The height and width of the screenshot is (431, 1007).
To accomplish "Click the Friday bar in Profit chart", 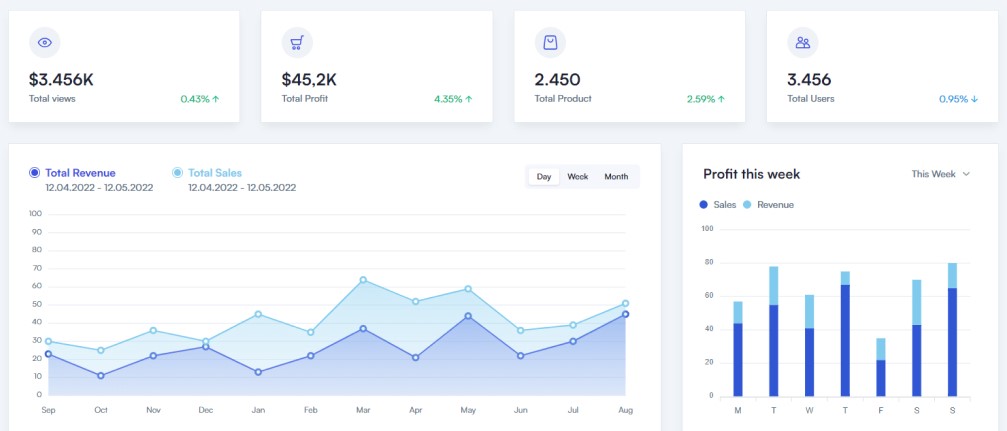I will pyautogui.click(x=881, y=368).
